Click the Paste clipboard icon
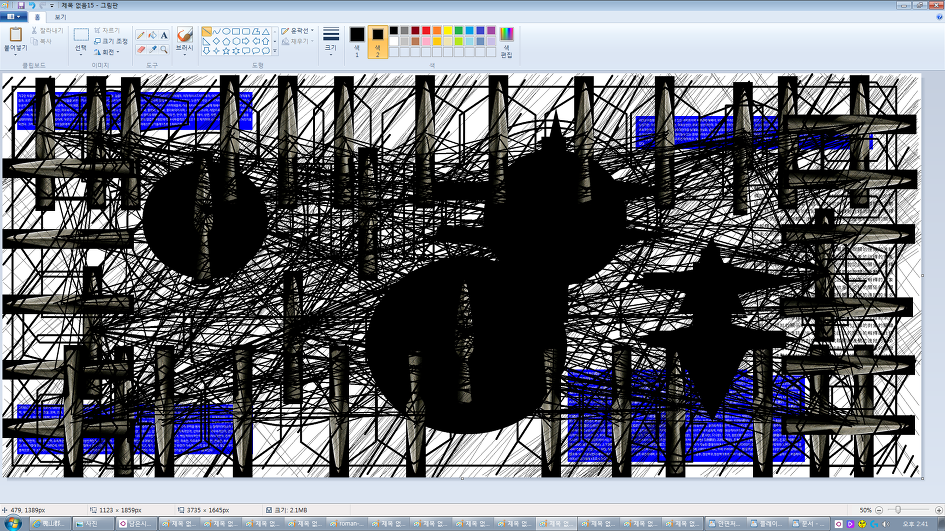The width and height of the screenshot is (945, 531). point(15,35)
